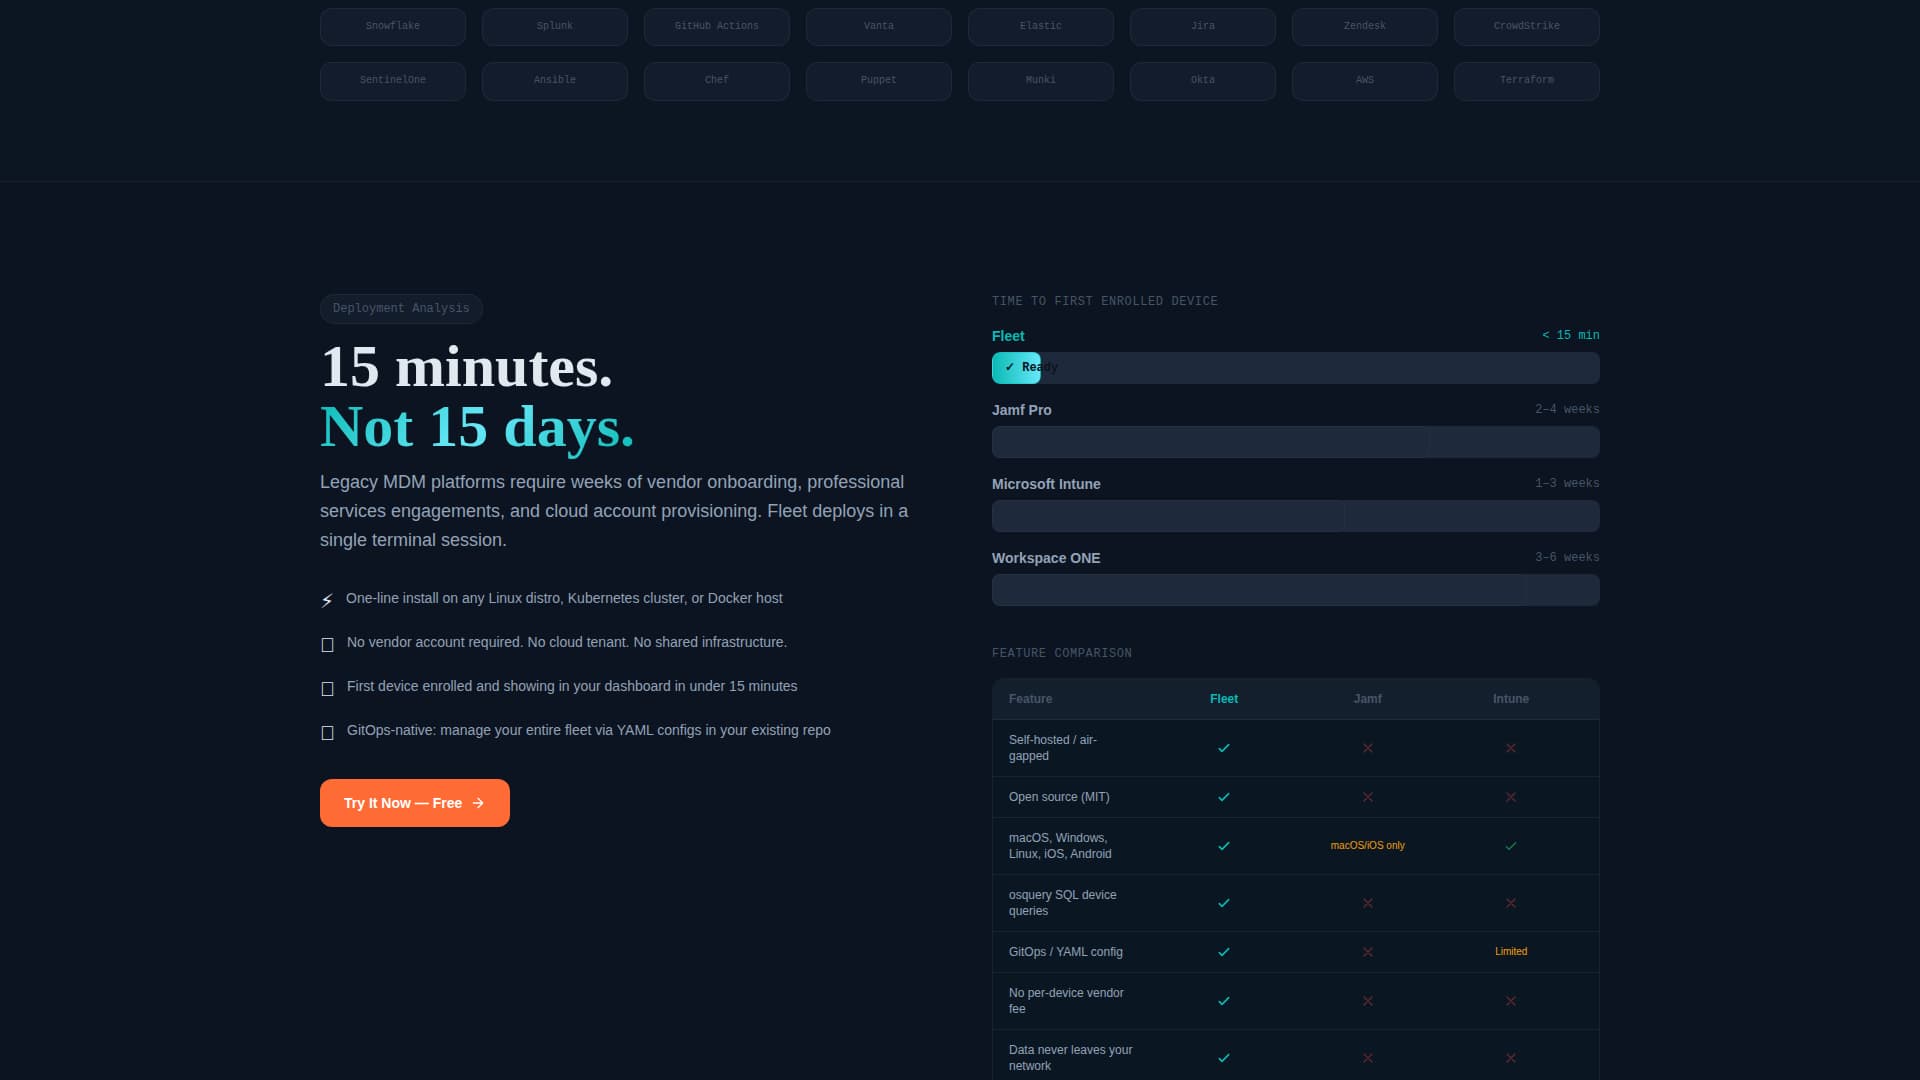Viewport: 1920px width, 1080px height.
Task: Click the CrowdStrike integration chip
Action: point(1527,27)
